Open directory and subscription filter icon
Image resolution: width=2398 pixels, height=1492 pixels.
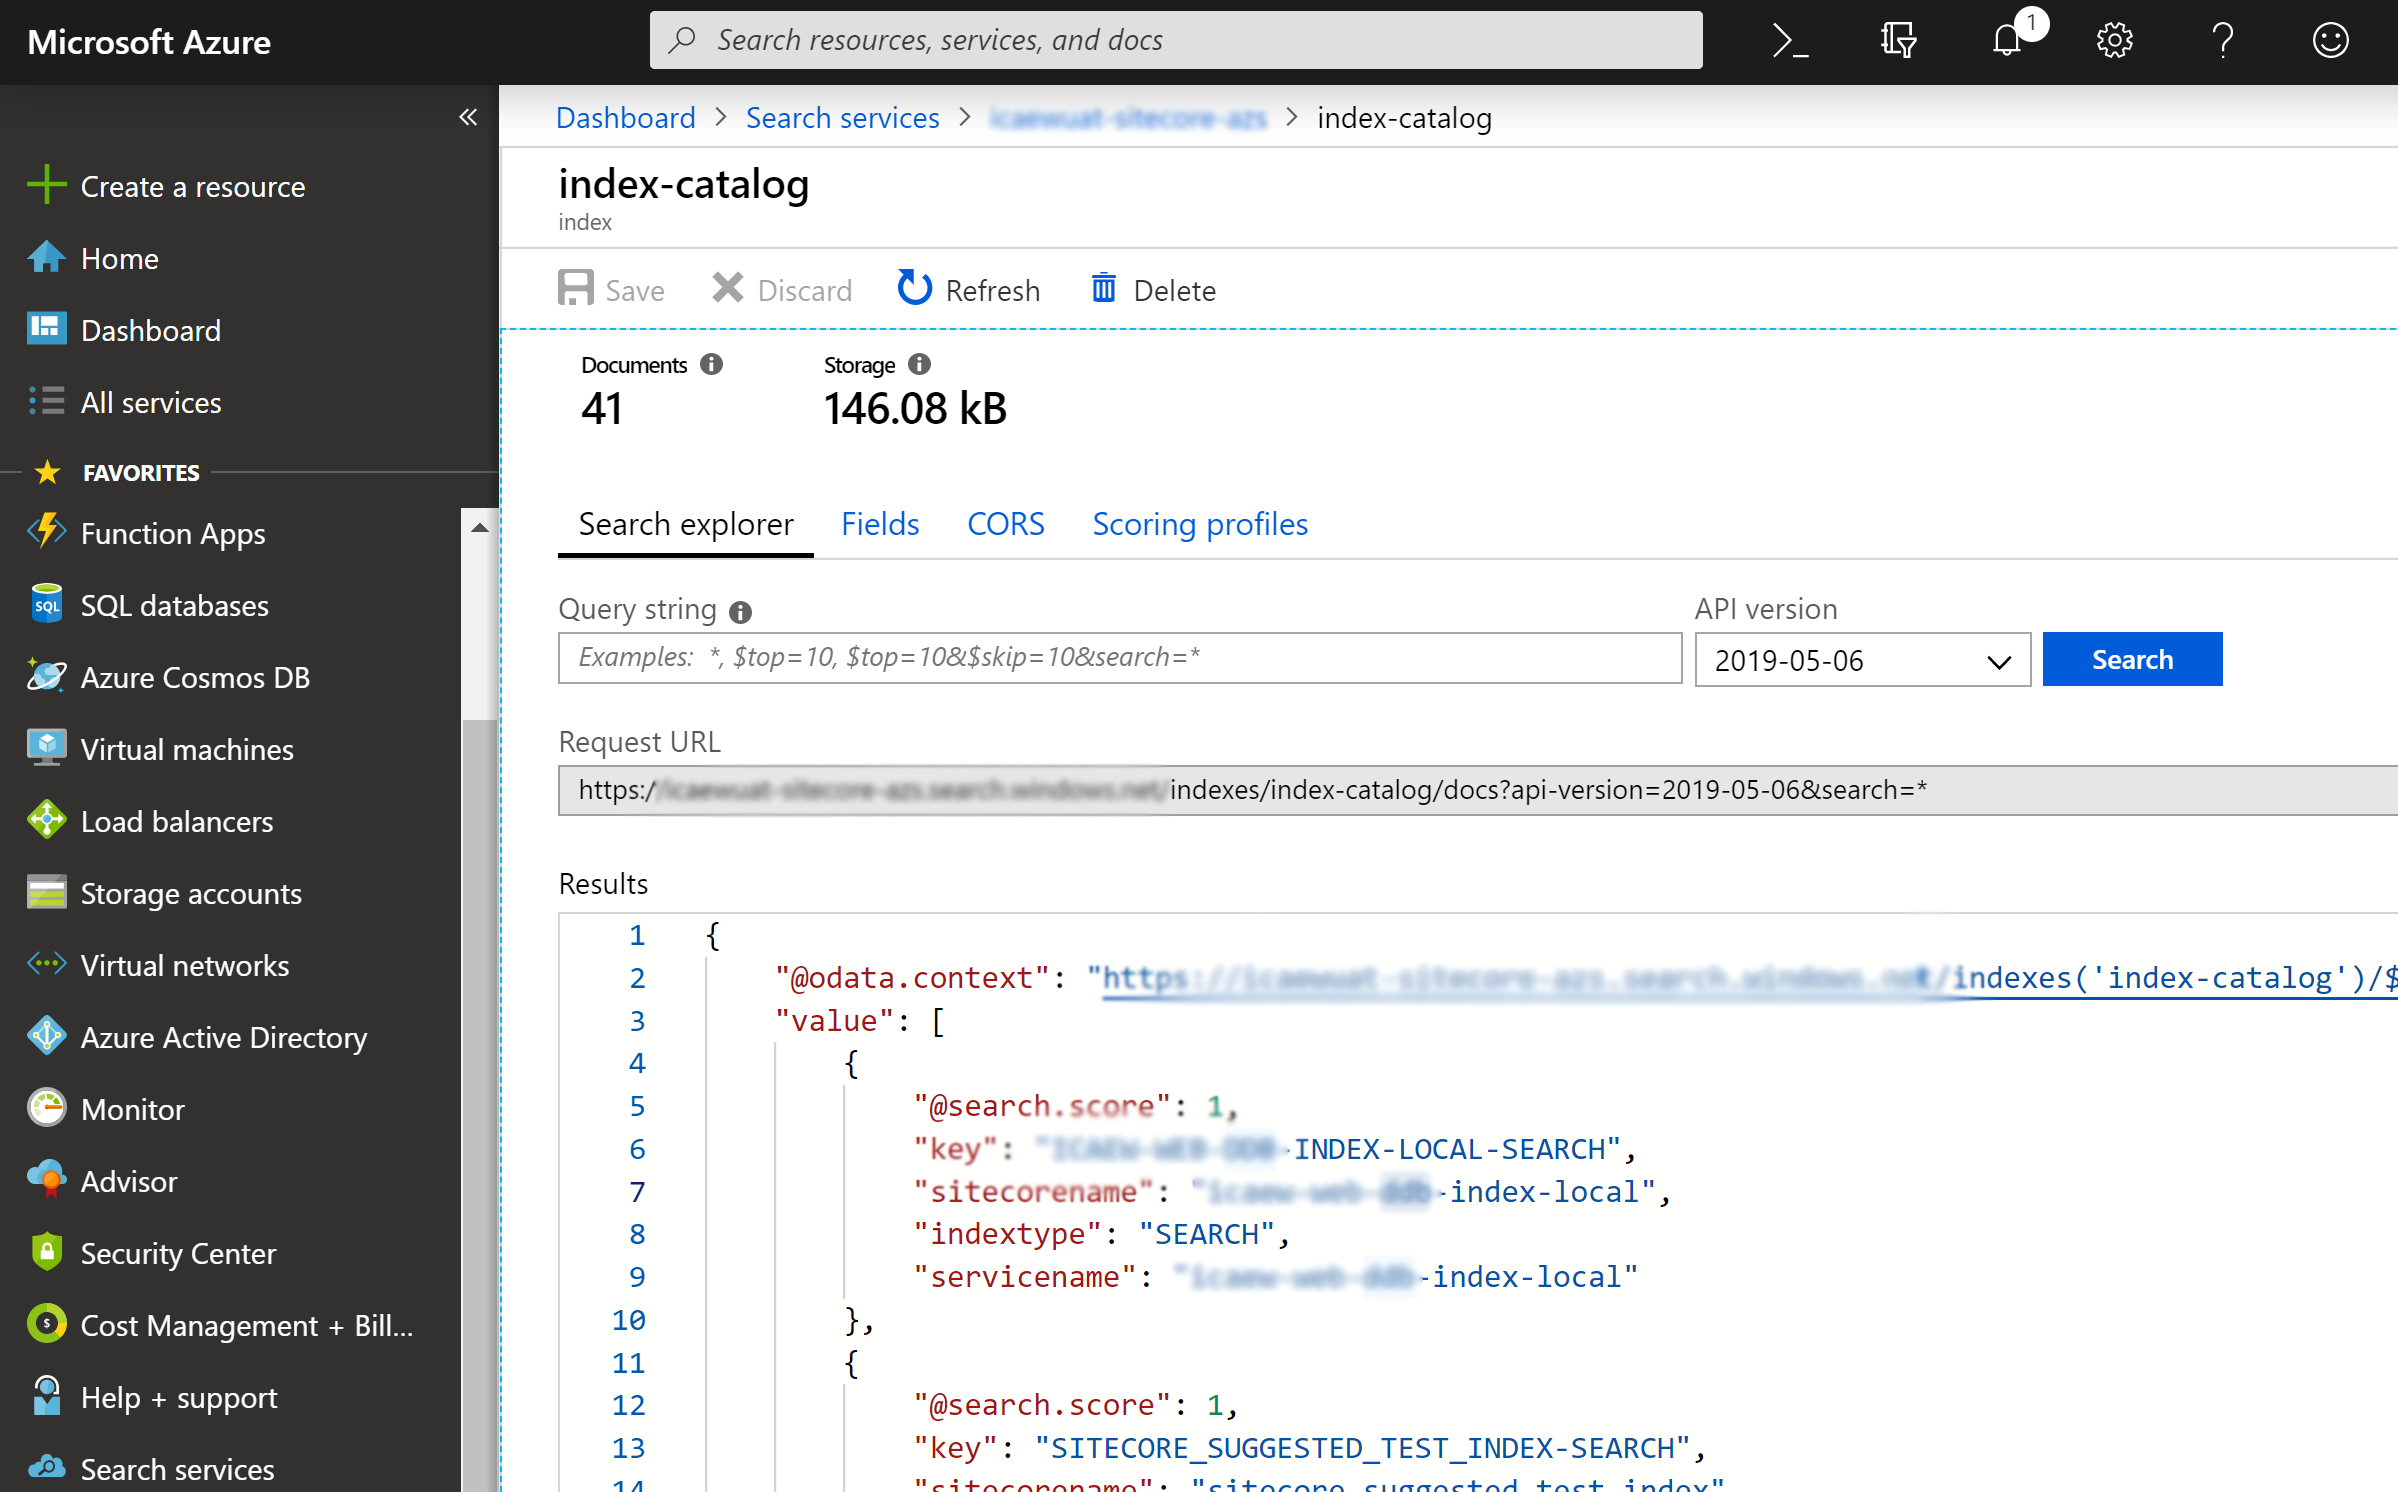pos(1897,41)
